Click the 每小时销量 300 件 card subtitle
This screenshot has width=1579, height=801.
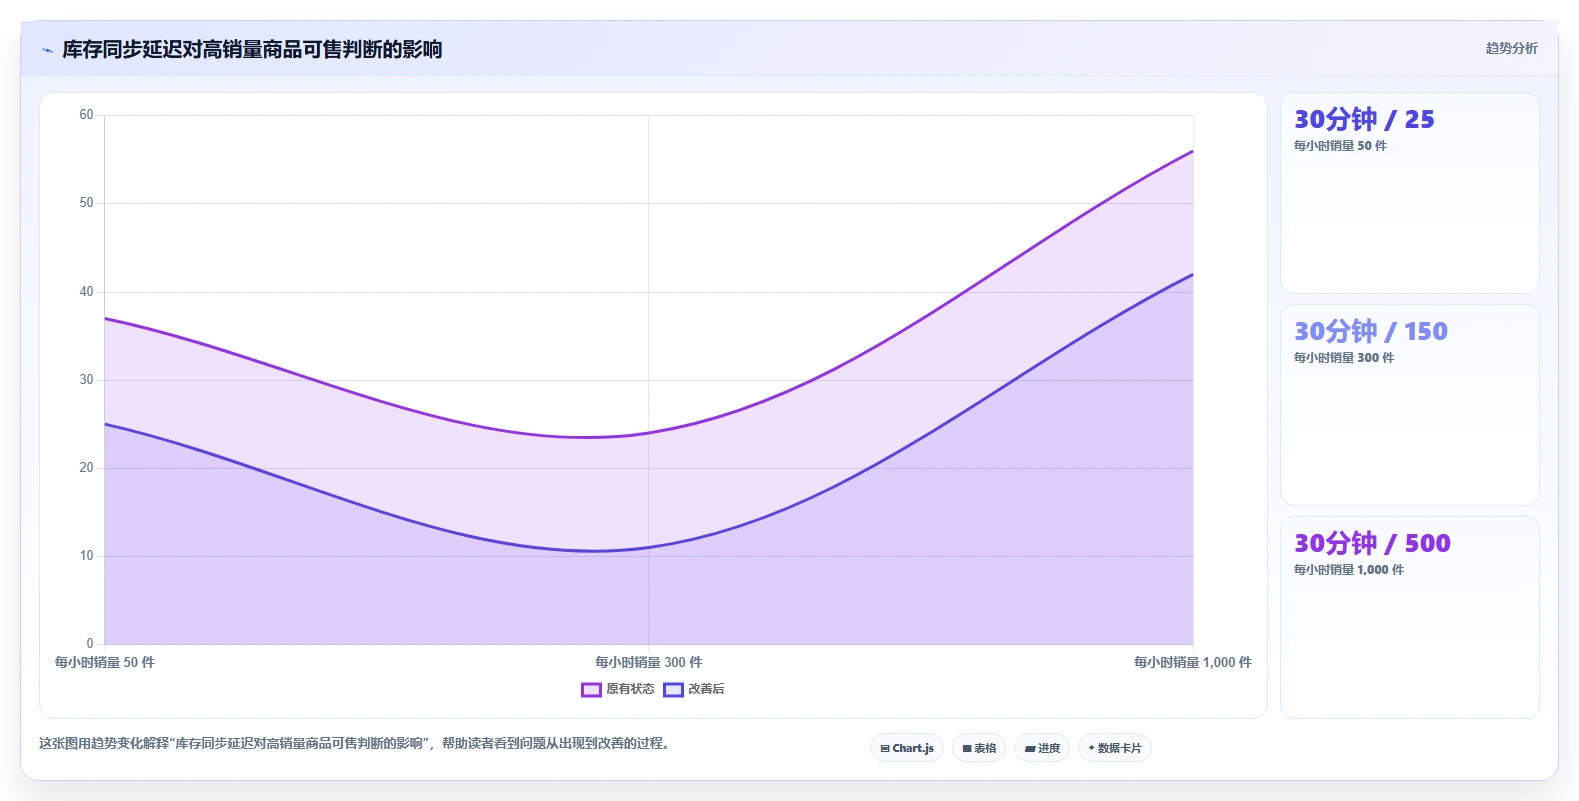click(1344, 358)
